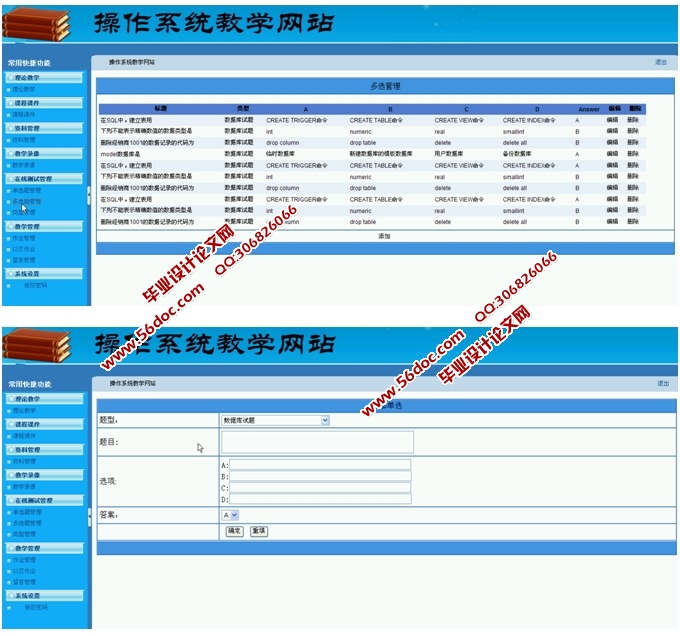Open the 理论教学 sub-link on the 多选管理 page sidebar
The width and height of the screenshot is (680, 636).
(24, 89)
